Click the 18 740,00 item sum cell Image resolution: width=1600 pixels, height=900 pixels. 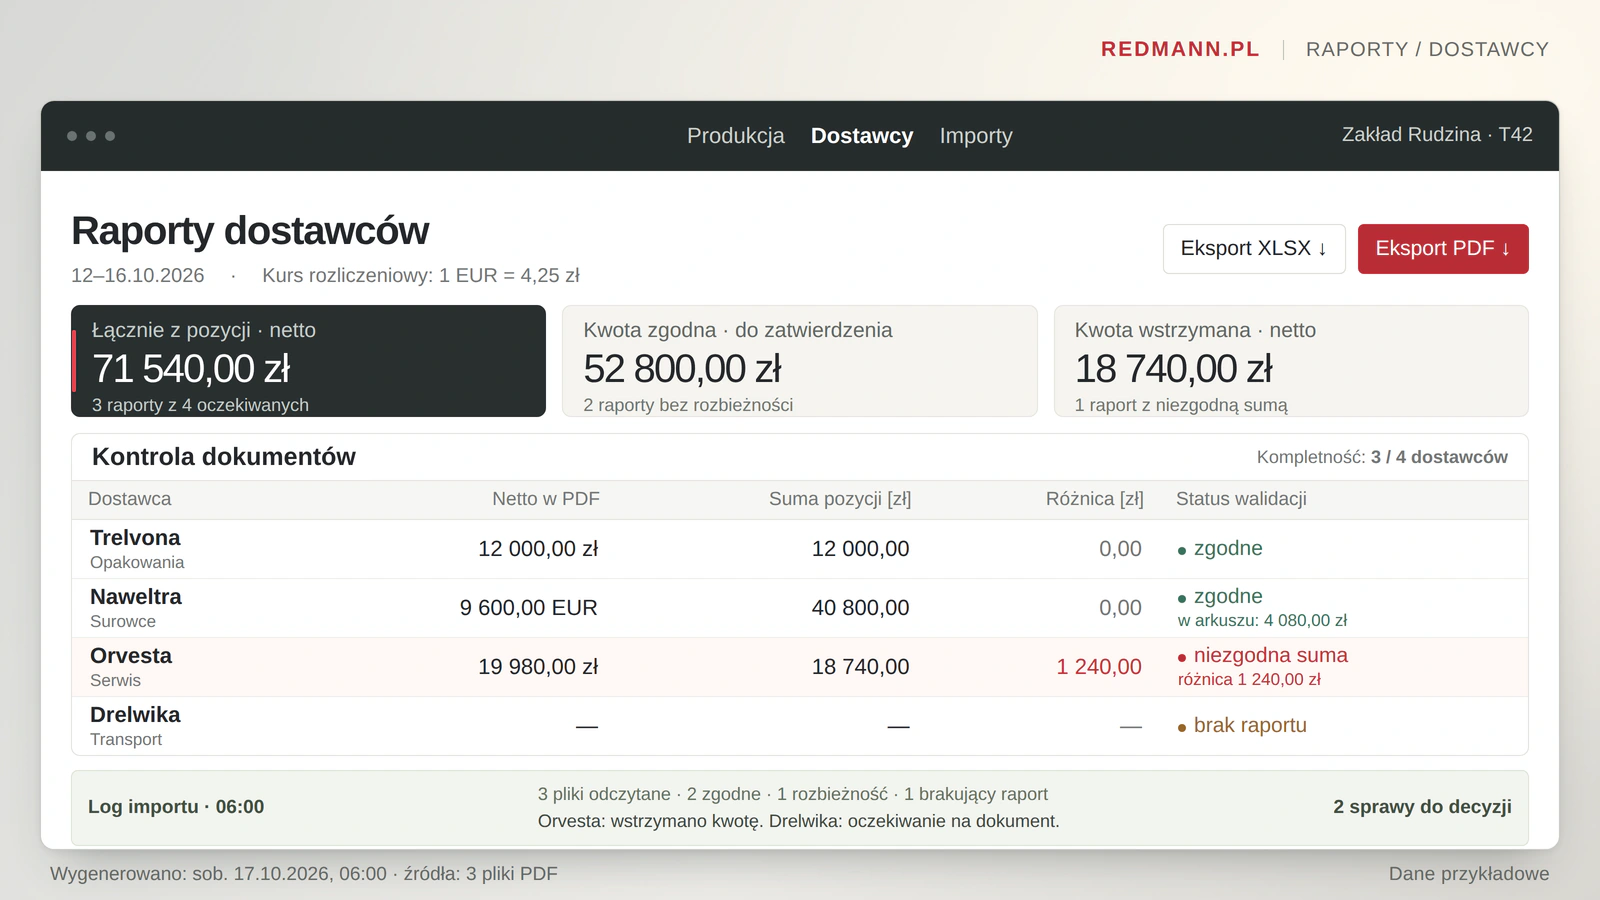861,667
